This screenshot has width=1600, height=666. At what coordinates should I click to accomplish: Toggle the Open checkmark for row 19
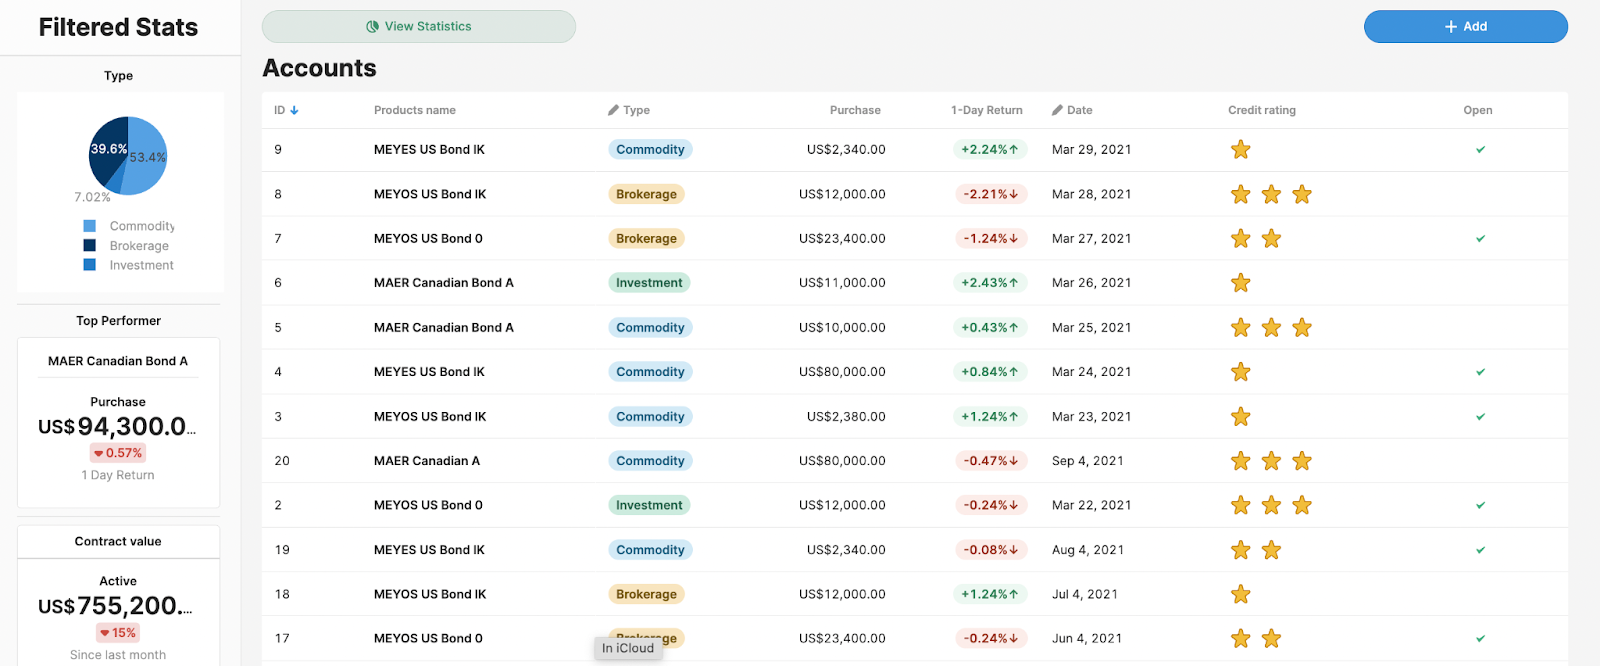[x=1480, y=550]
